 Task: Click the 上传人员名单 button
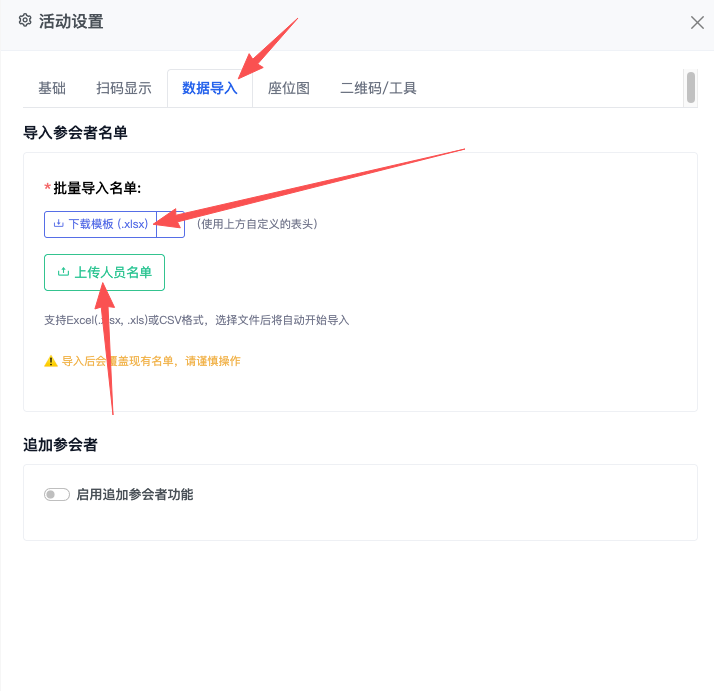(104, 272)
